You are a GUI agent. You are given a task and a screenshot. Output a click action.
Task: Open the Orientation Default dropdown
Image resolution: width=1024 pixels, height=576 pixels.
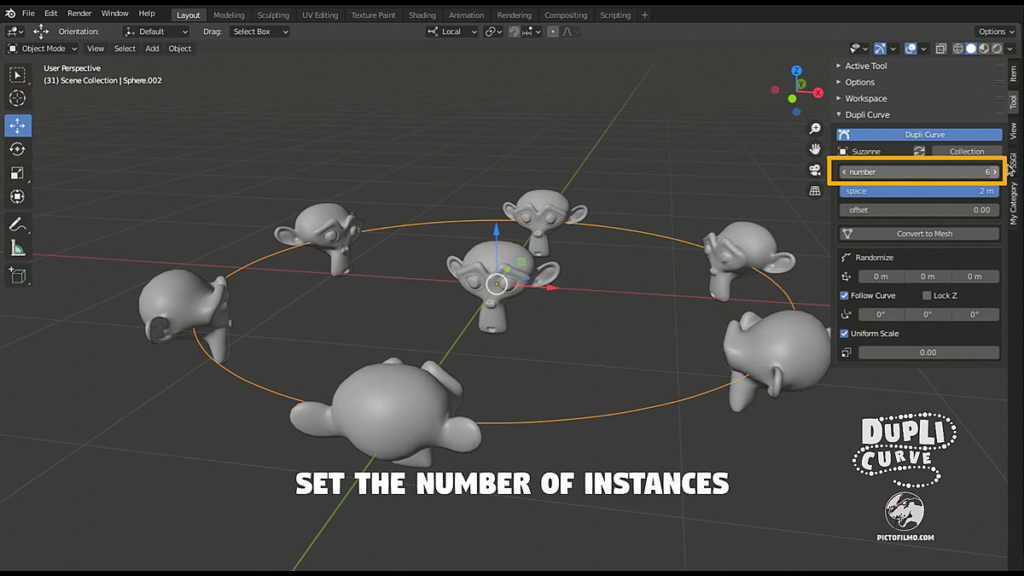click(156, 31)
